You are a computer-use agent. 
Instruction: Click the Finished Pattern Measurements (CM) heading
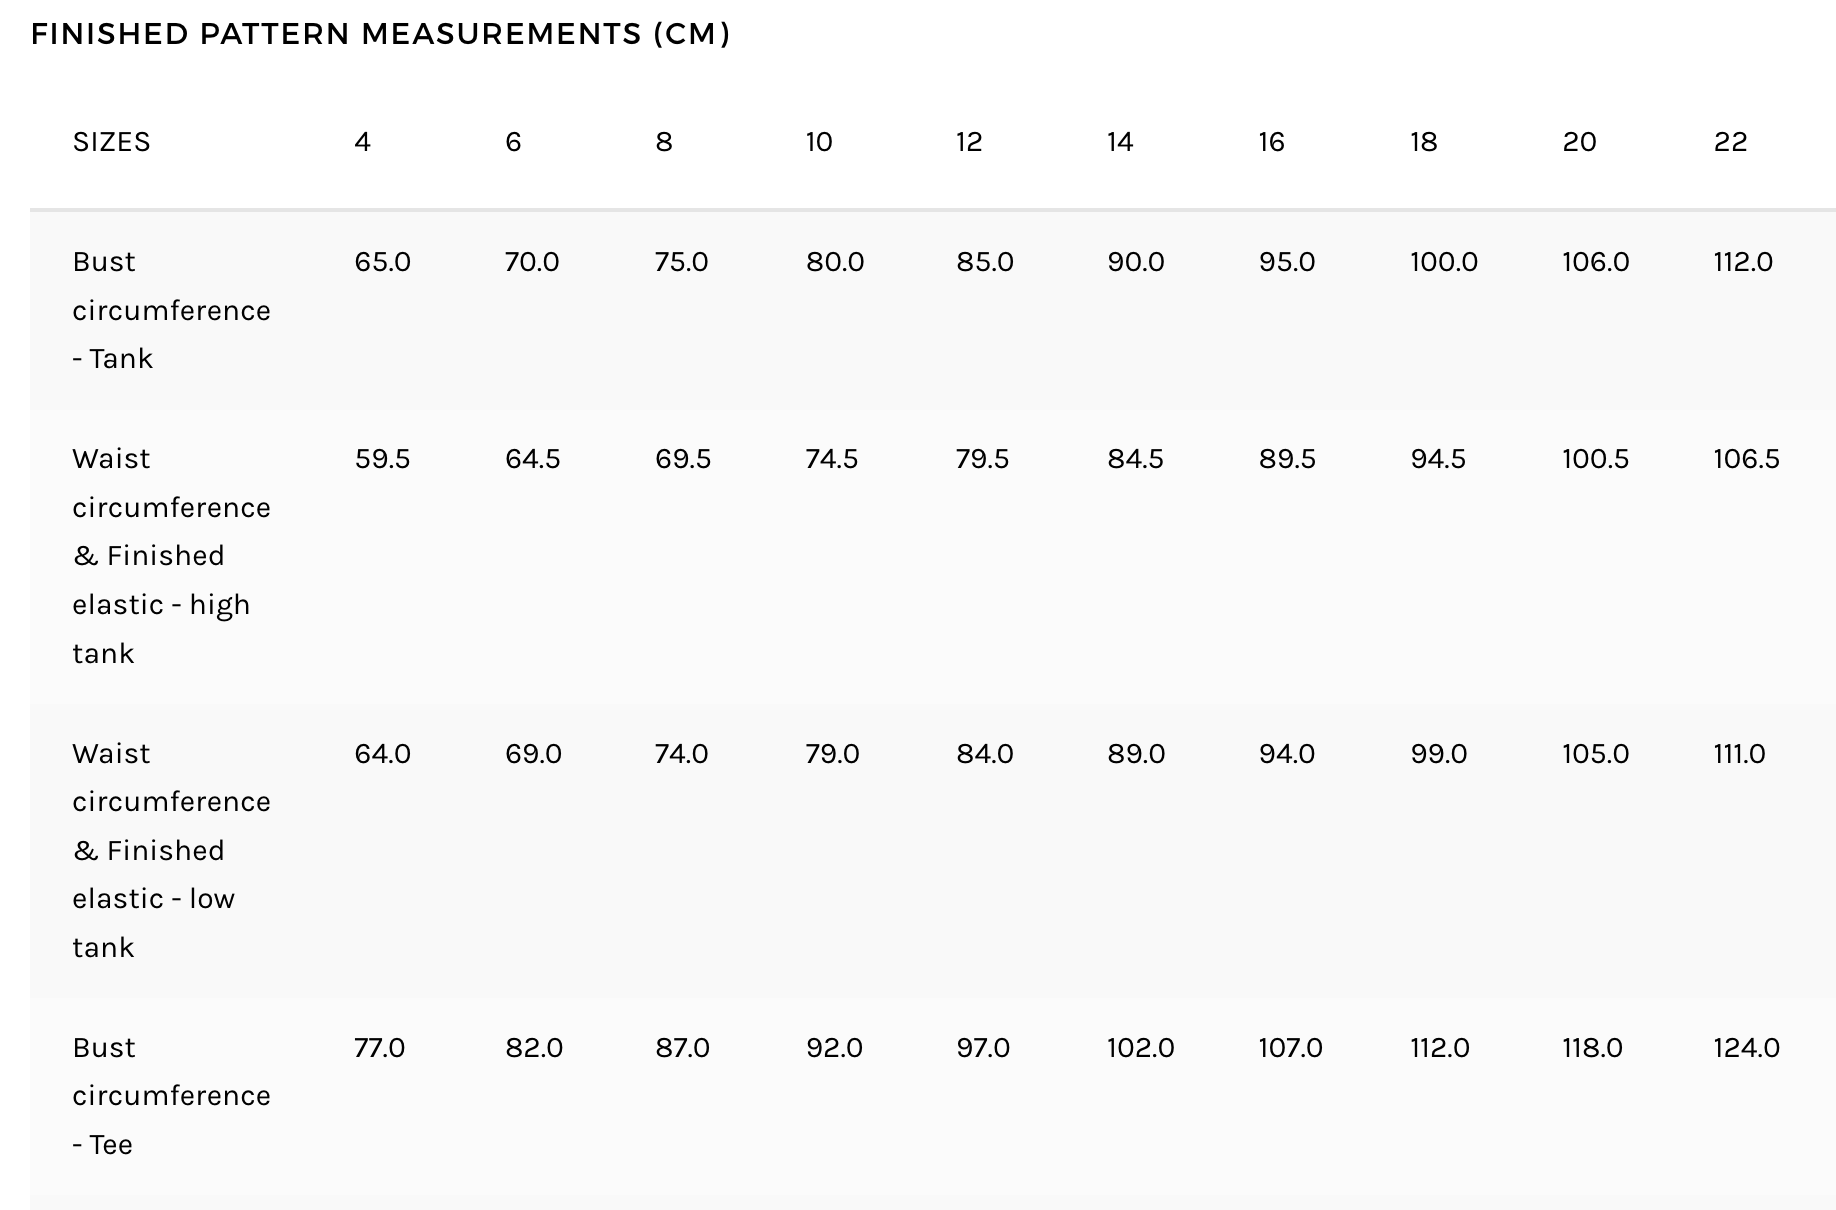[380, 34]
